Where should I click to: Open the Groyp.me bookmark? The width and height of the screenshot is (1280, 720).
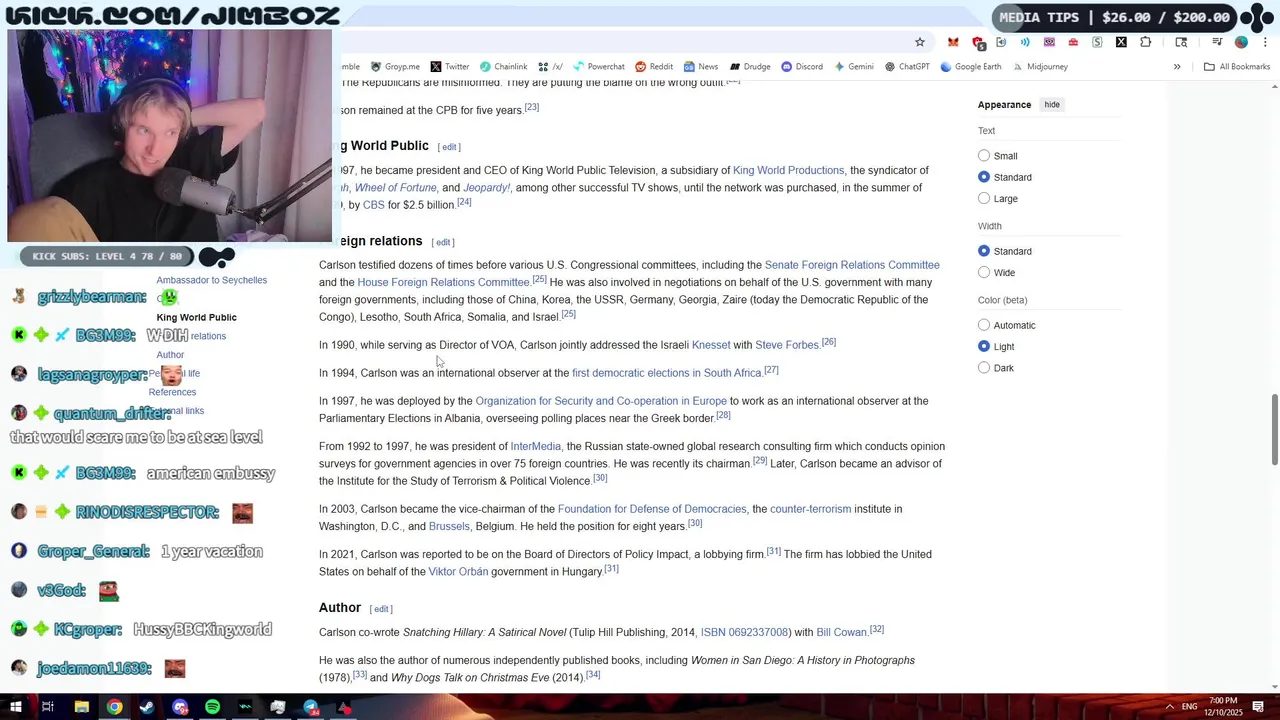395,67
